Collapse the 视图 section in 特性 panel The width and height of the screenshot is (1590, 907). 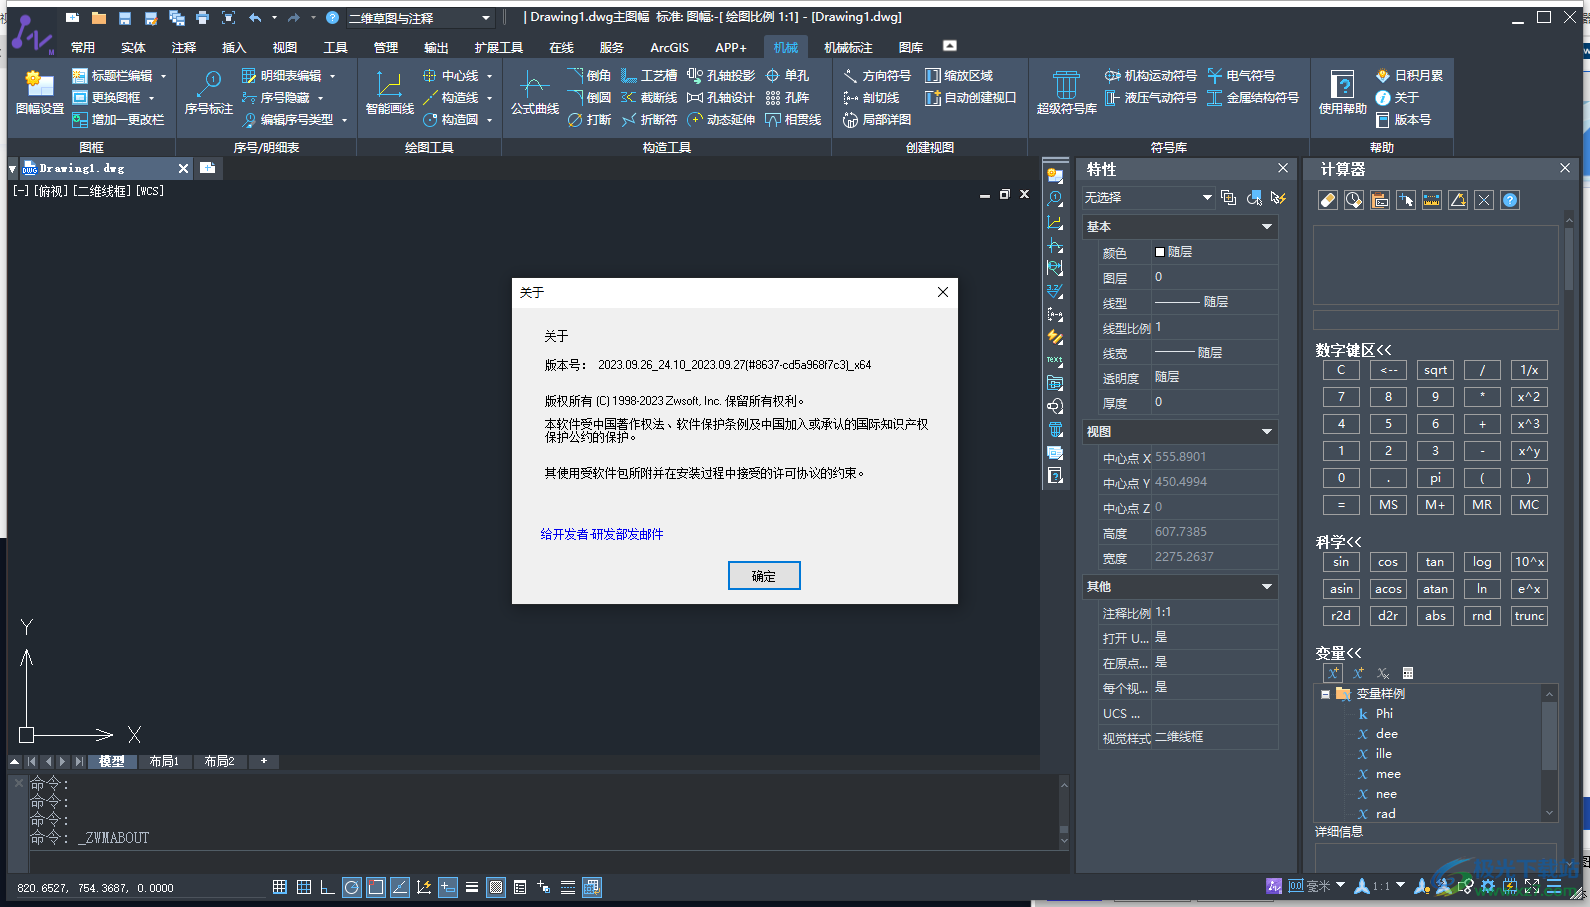tap(1267, 432)
